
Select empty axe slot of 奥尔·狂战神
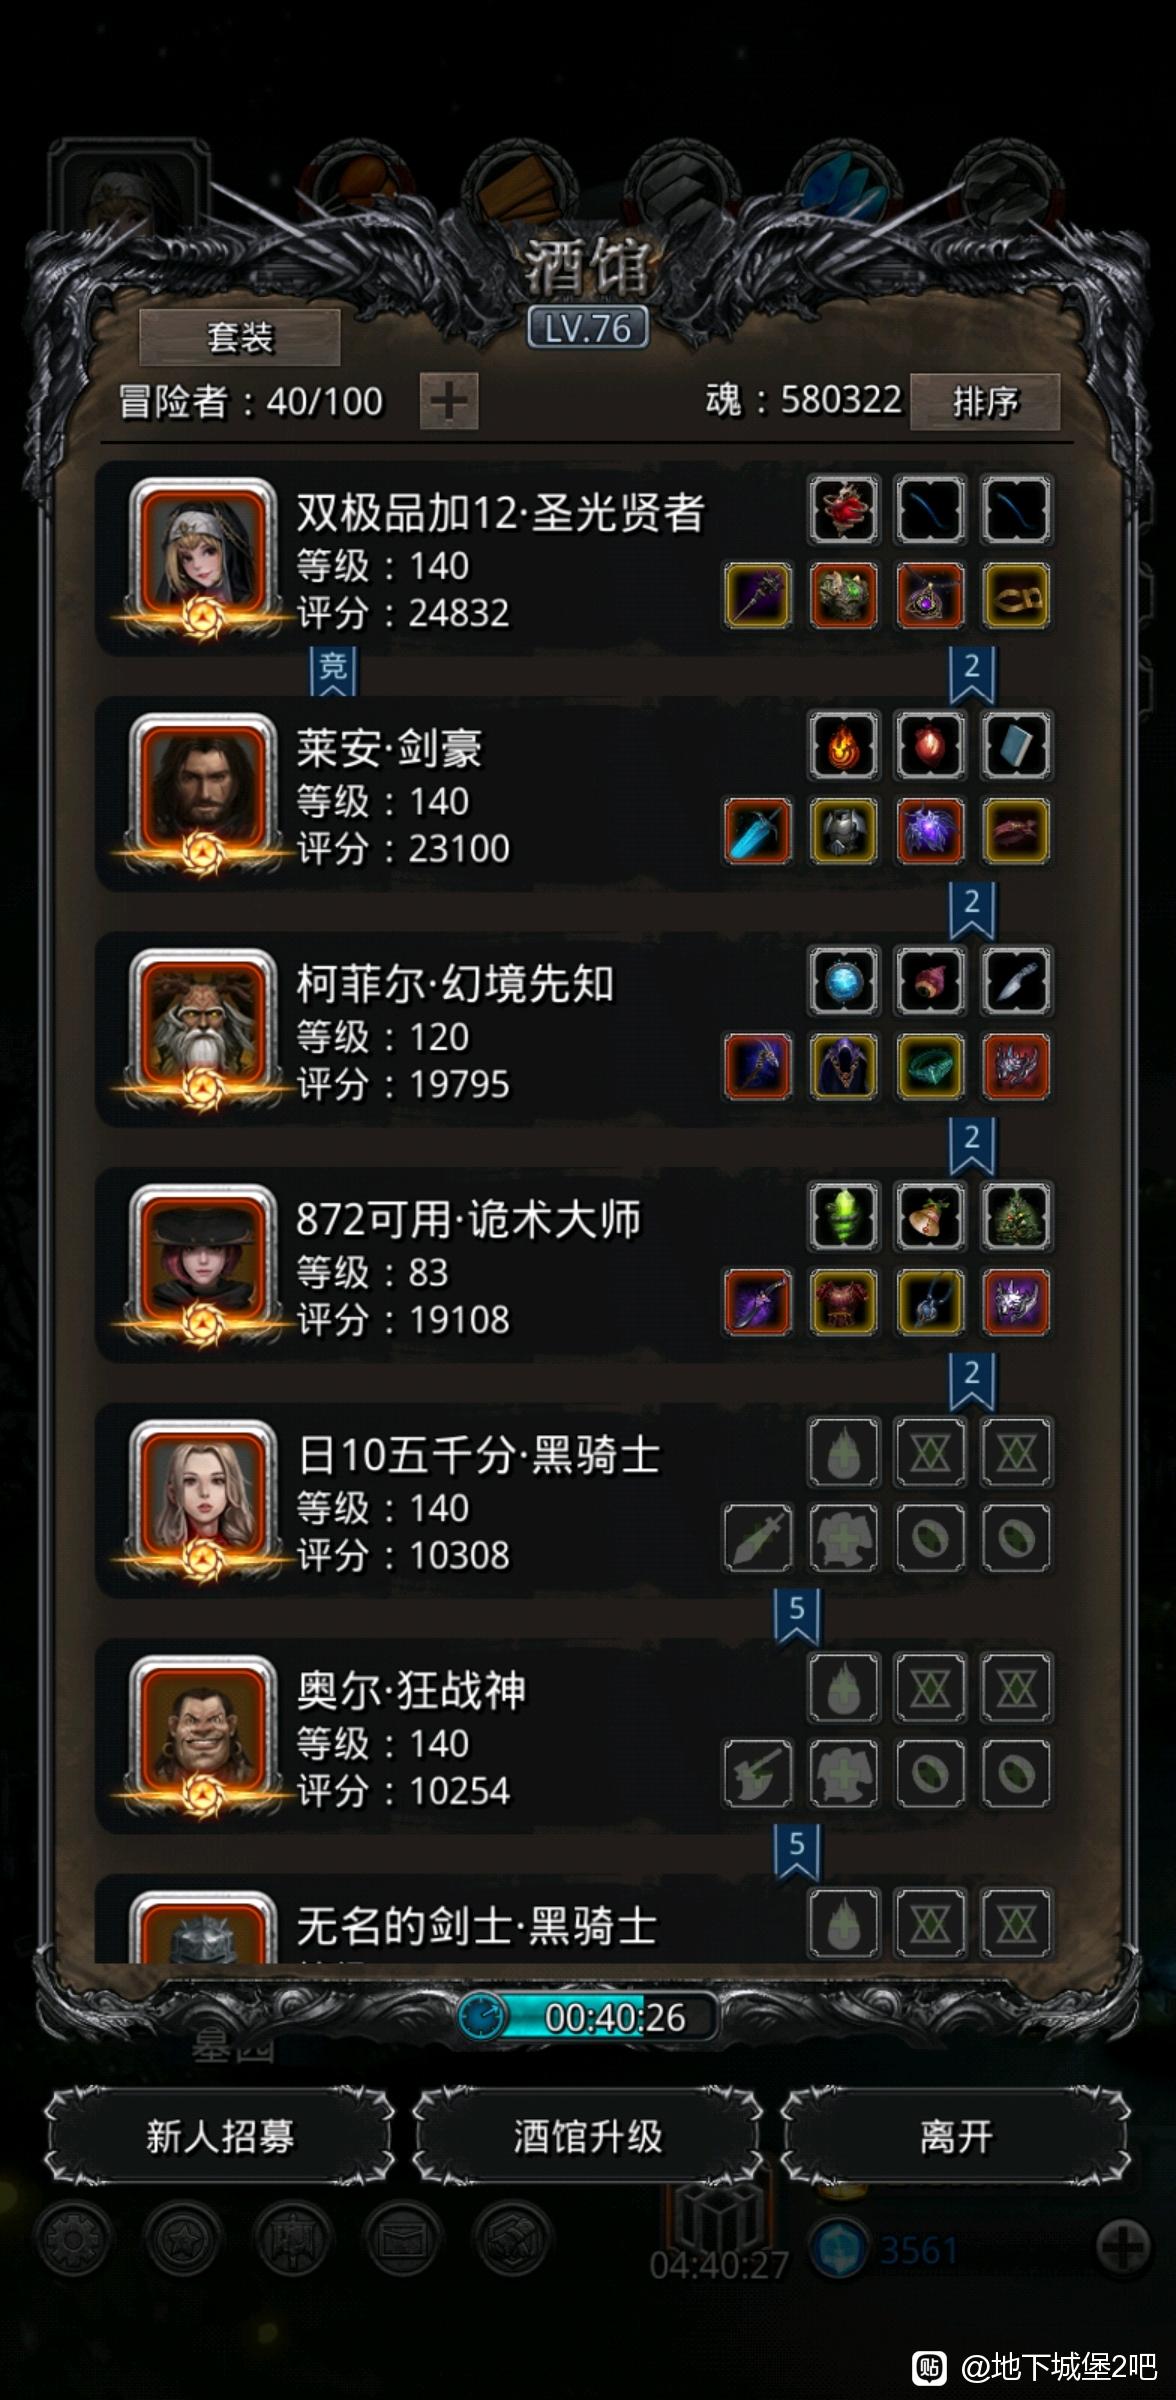pos(758,1773)
